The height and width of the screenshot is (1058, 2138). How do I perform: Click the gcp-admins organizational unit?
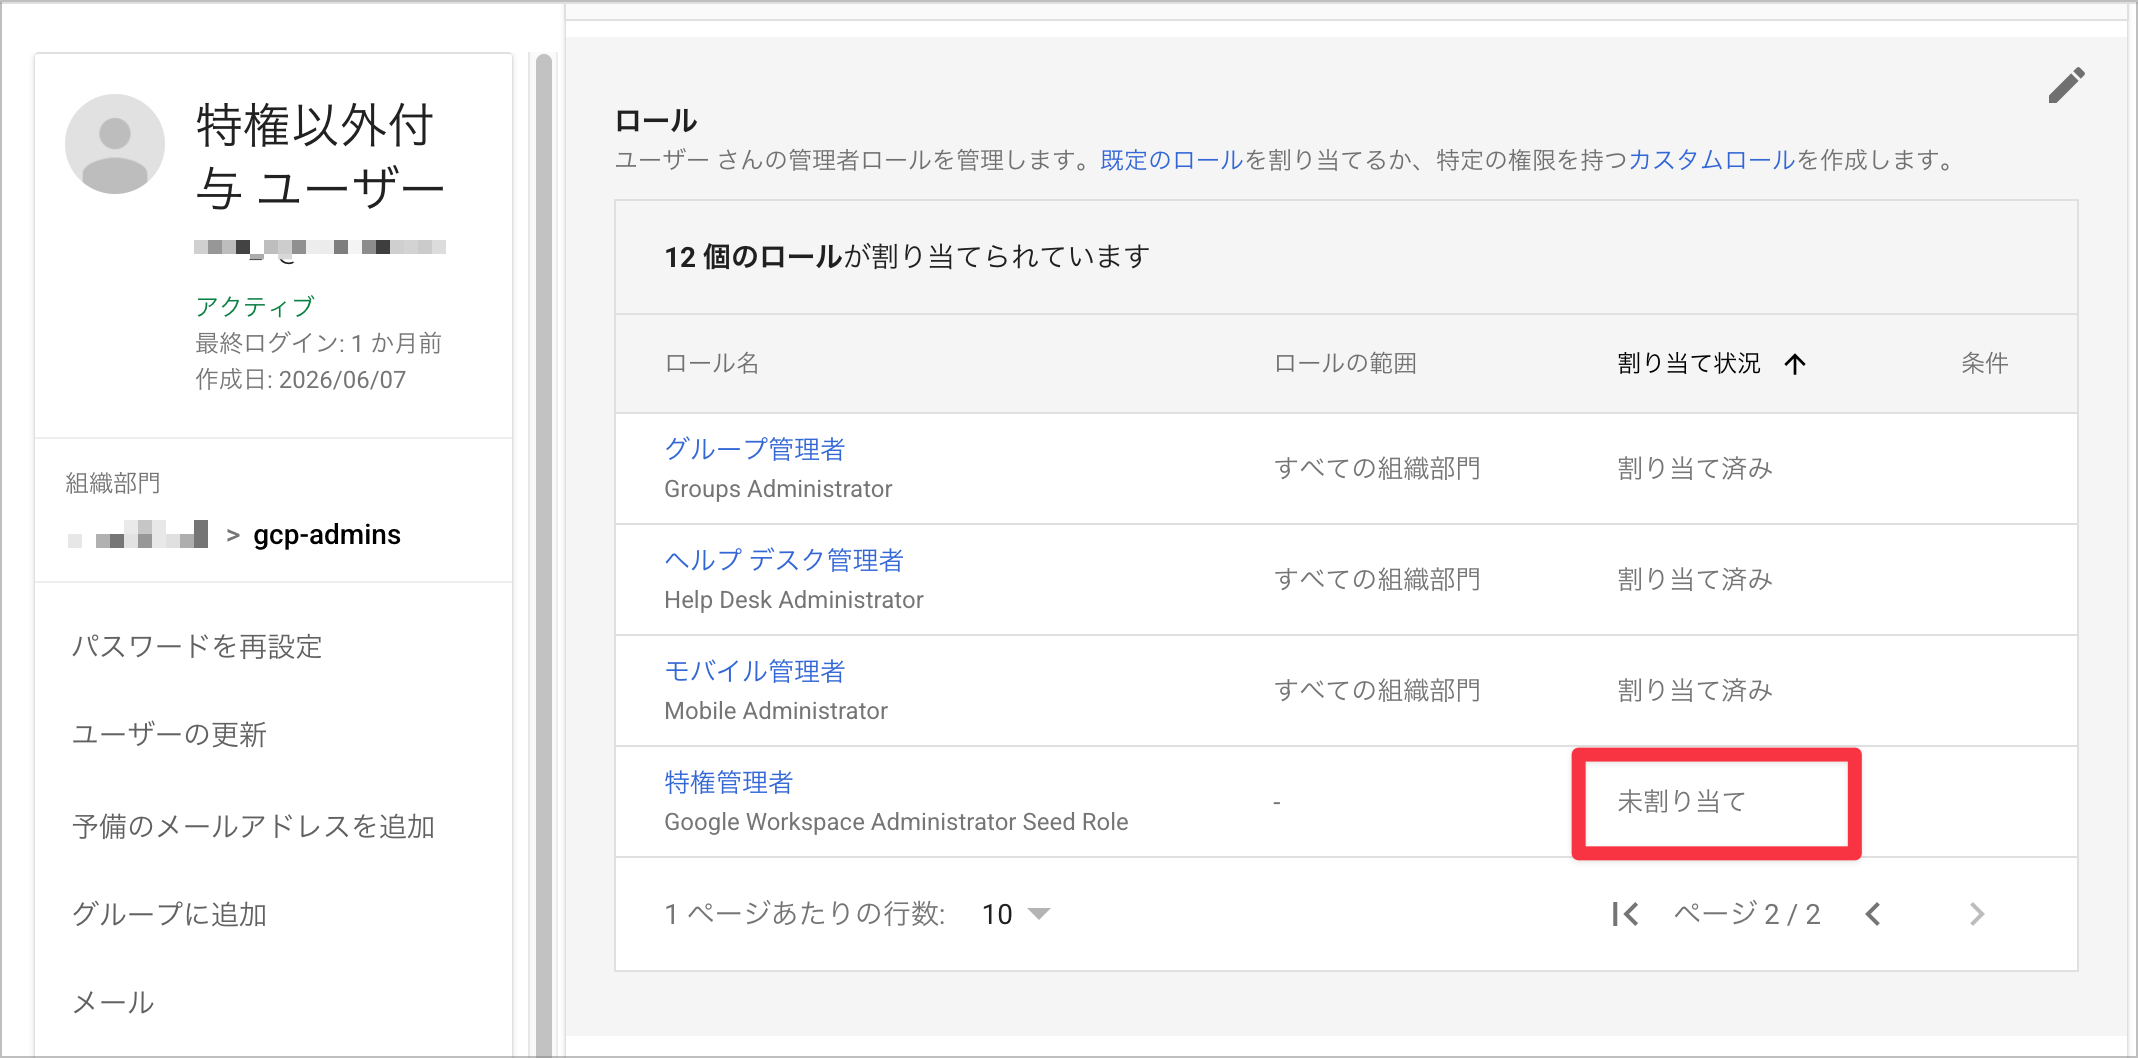click(x=327, y=535)
